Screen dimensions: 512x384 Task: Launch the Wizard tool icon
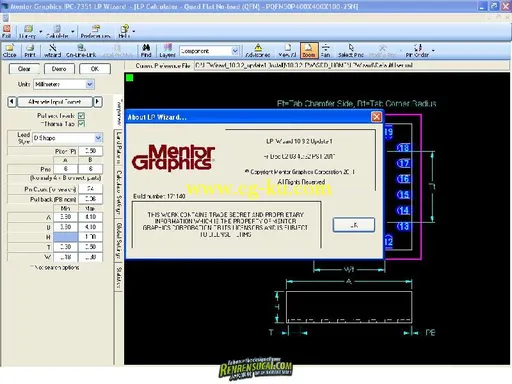coord(52,51)
